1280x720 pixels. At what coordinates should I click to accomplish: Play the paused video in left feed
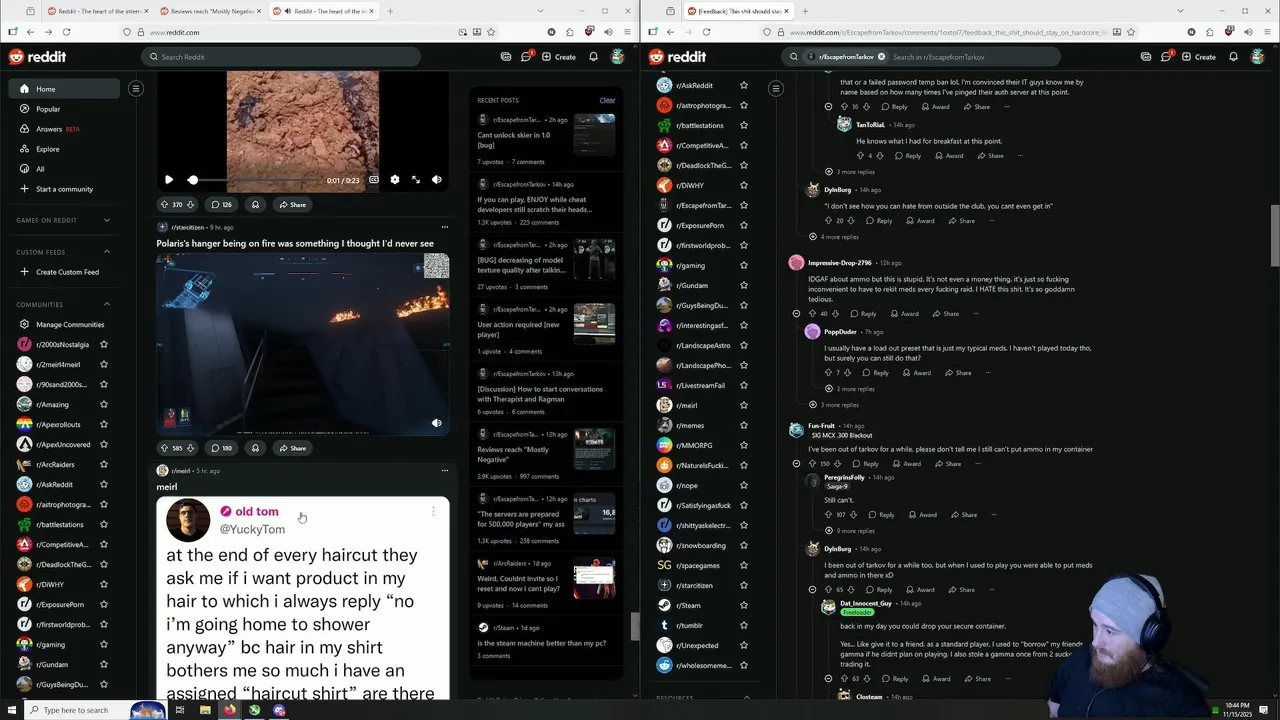[x=168, y=180]
